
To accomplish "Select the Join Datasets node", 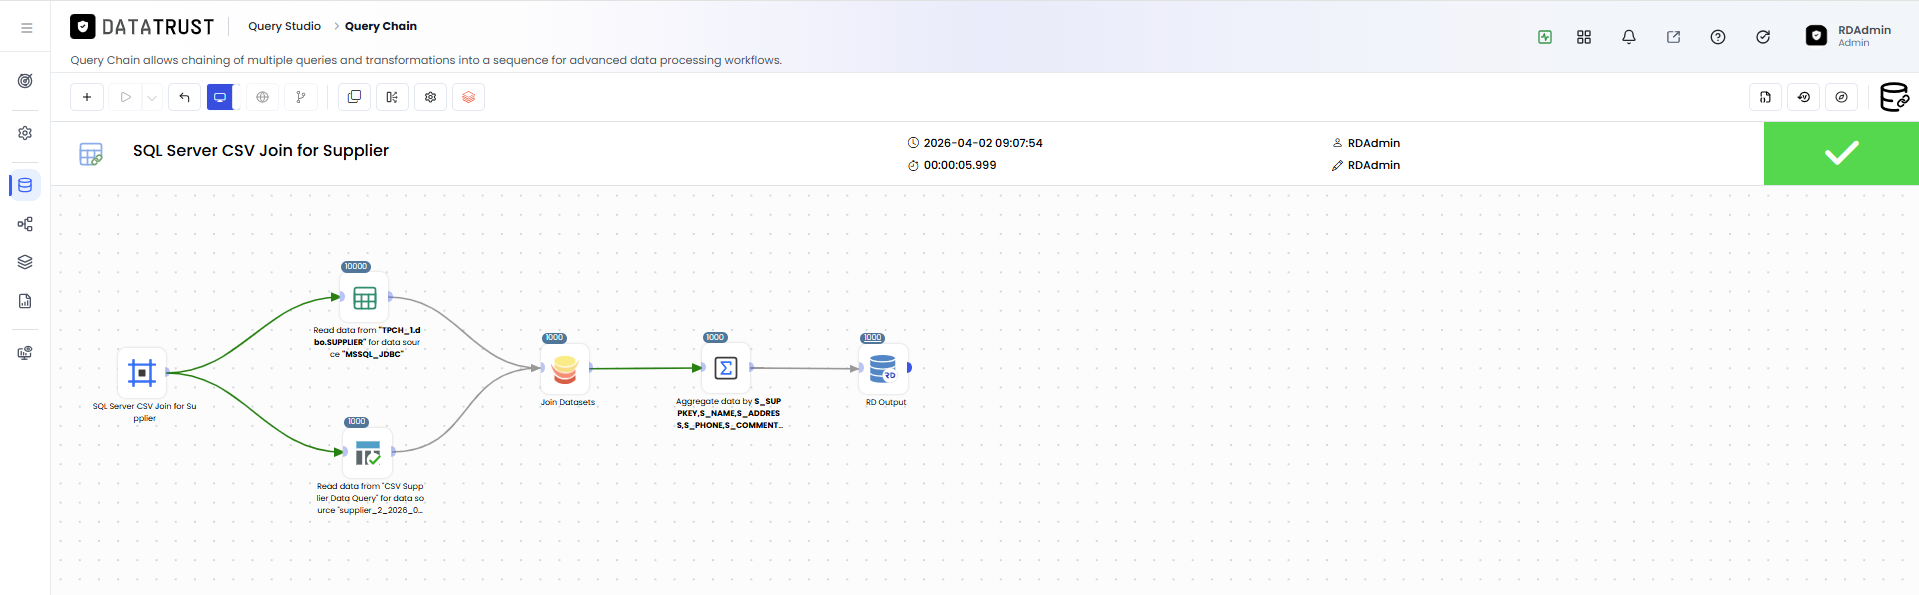I will pos(566,369).
